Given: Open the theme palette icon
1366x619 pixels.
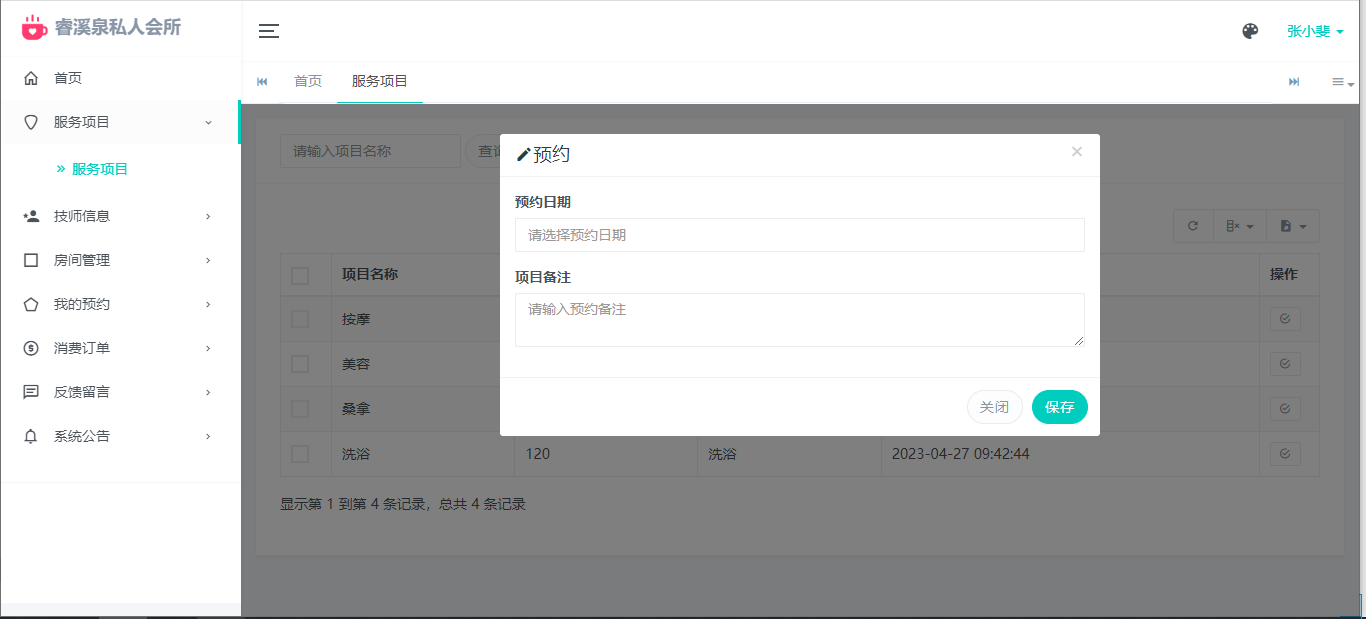Looking at the screenshot, I should tap(1250, 31).
